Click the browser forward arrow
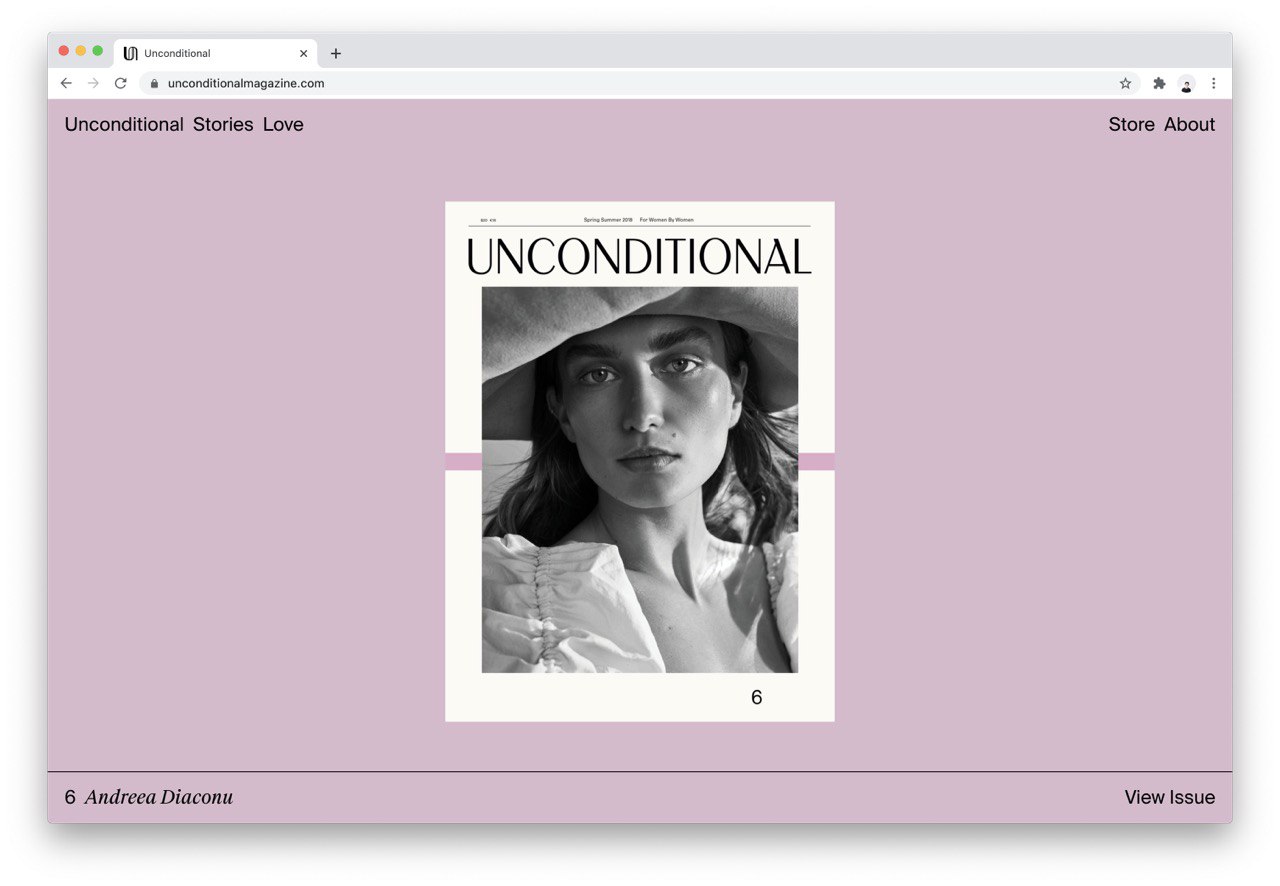 click(x=93, y=83)
